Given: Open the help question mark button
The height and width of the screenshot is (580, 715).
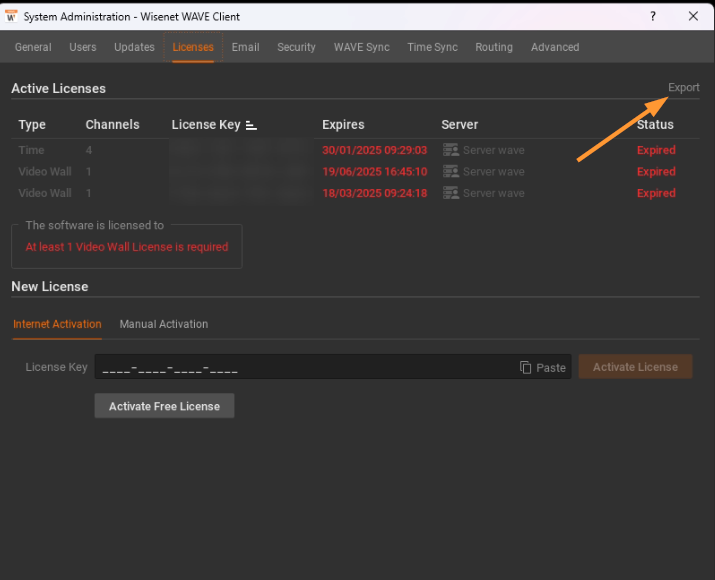Looking at the screenshot, I should pyautogui.click(x=653, y=16).
